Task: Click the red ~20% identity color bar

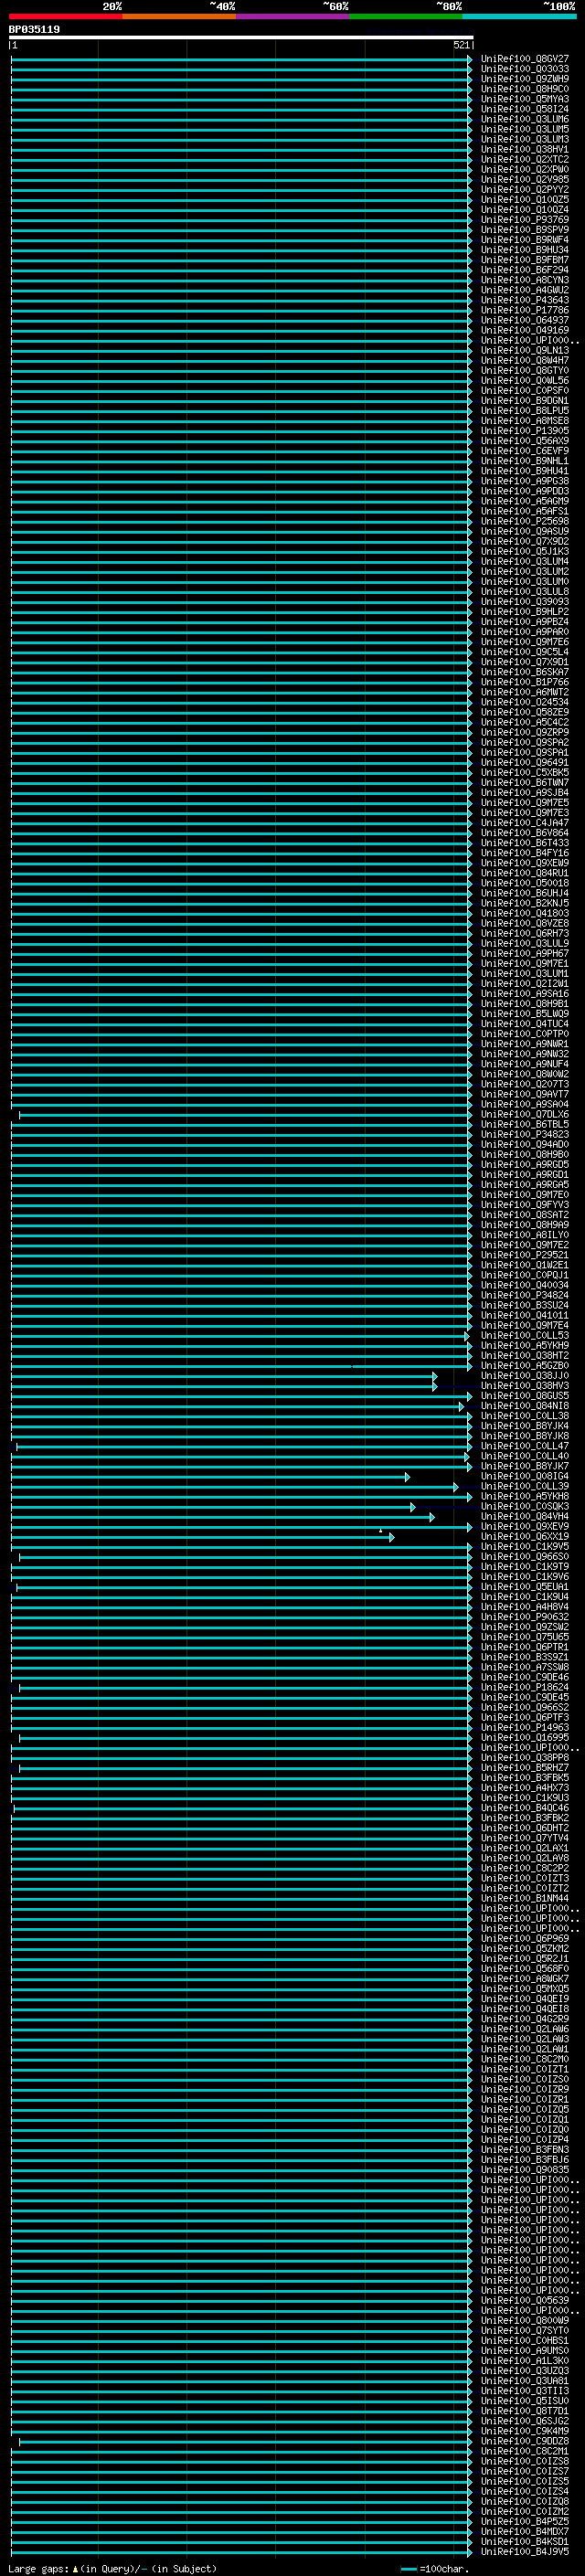Action: [65, 16]
